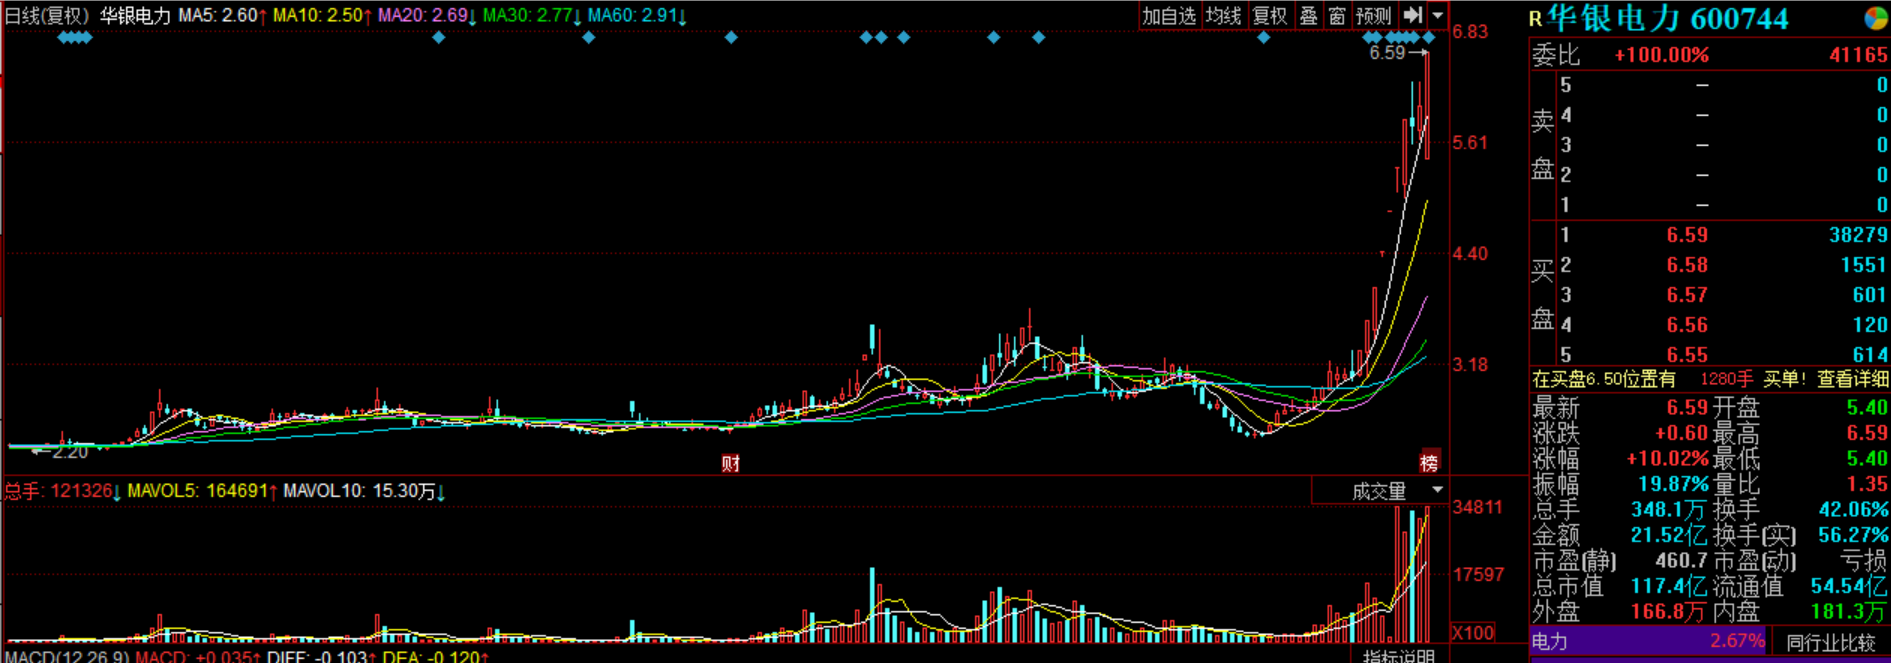Click the MA10: 2.50 indicator label
The height and width of the screenshot is (663, 1891).
click(x=322, y=16)
